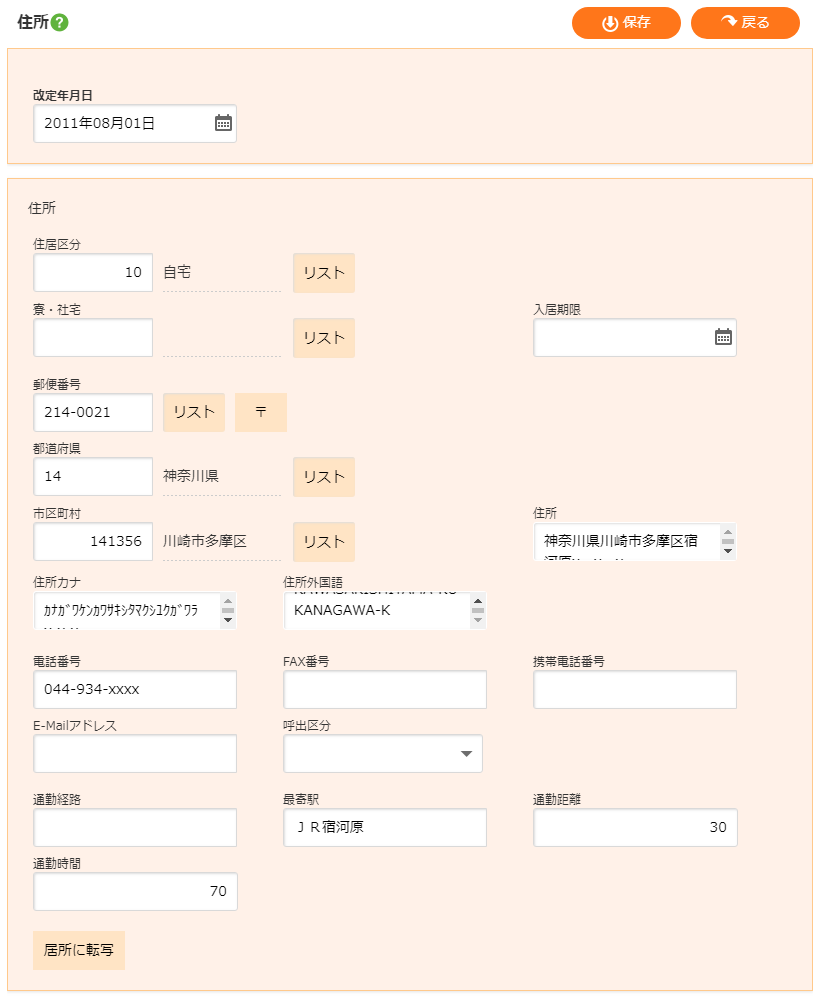Screen dimensions: 824x1001
Task: Open the 郵便番号 リスト lookup
Action: 194,412
